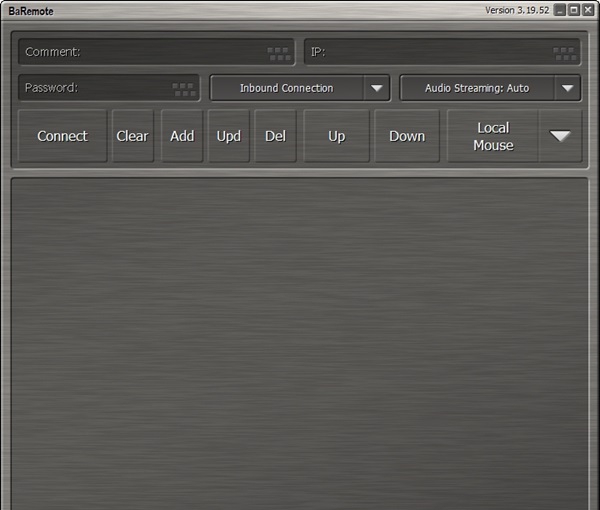Delete entry with the Del button

tap(276, 136)
